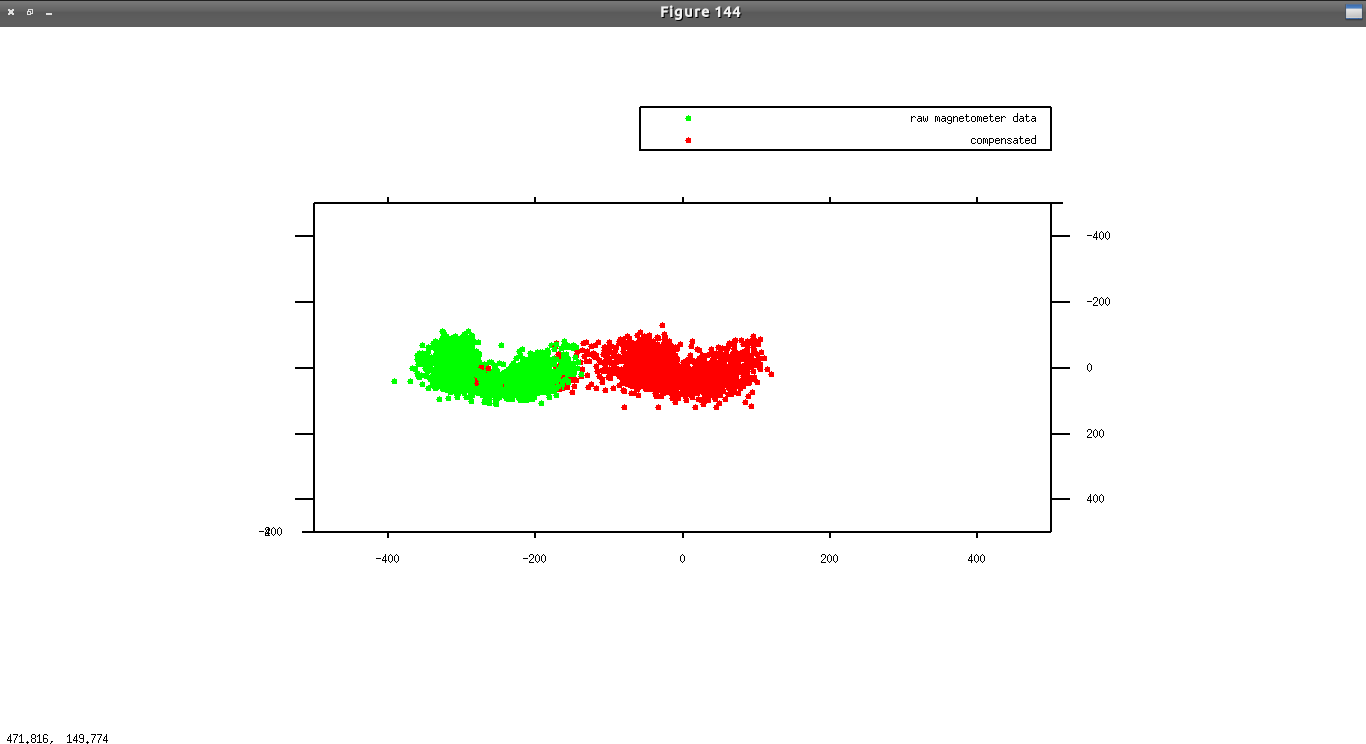Click the red legend marker for compensated
This screenshot has height=744, width=1366.
click(x=688, y=140)
